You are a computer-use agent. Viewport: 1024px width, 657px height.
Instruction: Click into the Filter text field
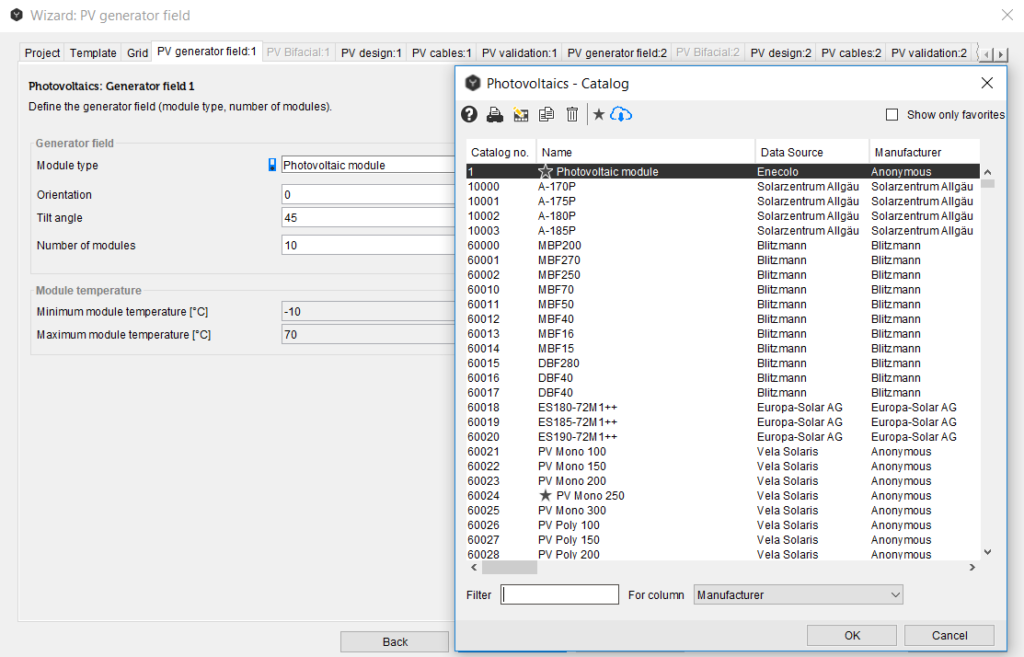(560, 595)
